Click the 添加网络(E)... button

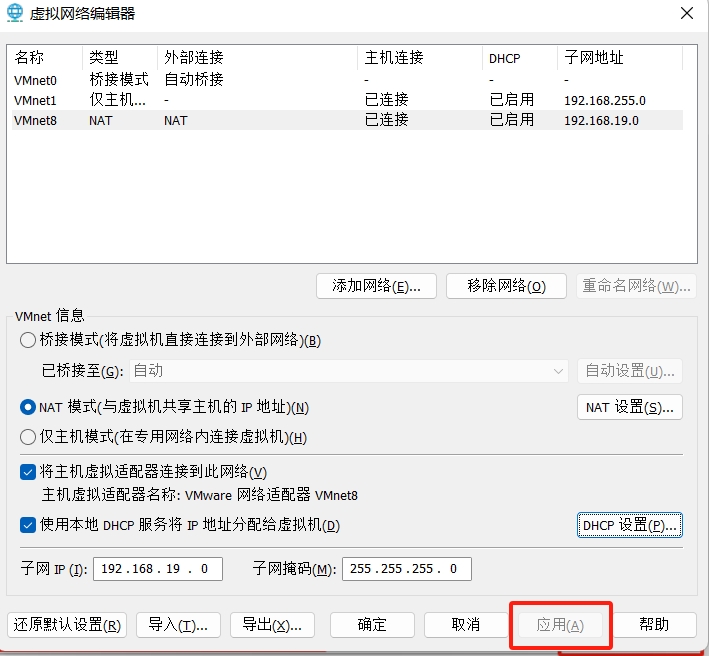coord(376,286)
